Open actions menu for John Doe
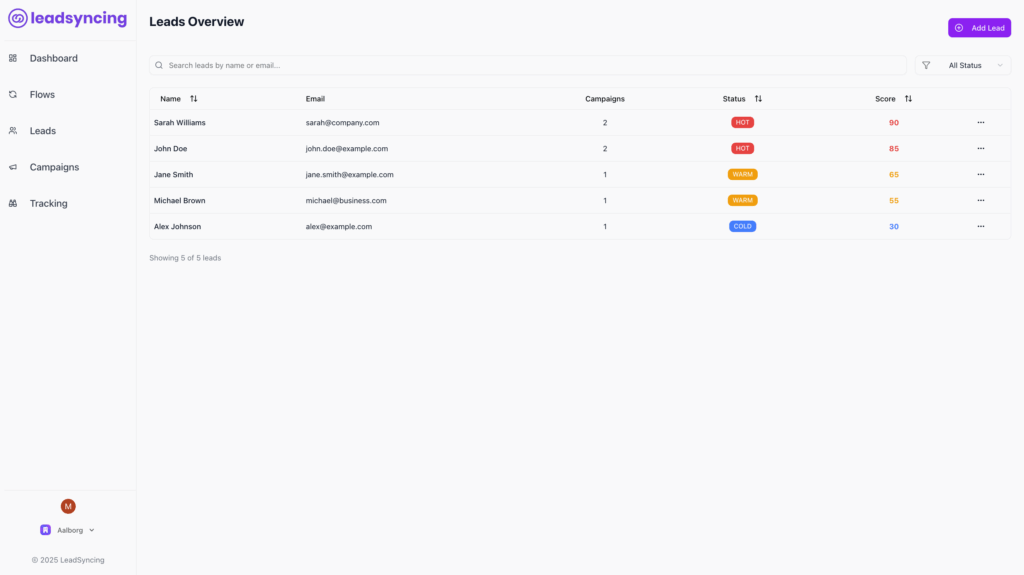The image size is (1024, 575). click(x=981, y=148)
